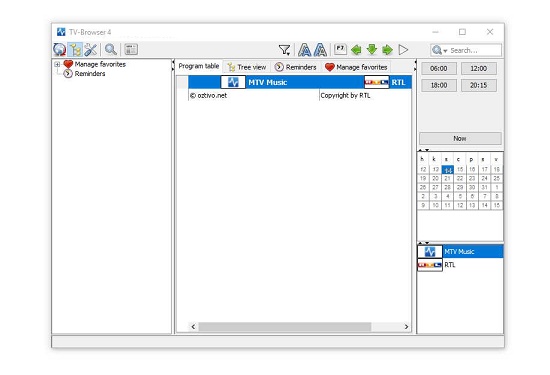
Task: Go to next day with right green arrow
Action: point(387,50)
